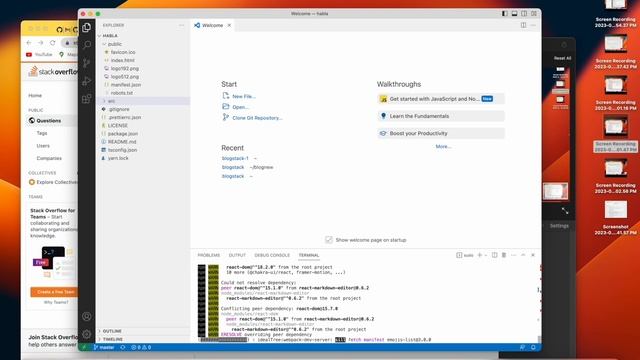
Task: Click Explorer more actions ellipsis
Action: [x=181, y=25]
